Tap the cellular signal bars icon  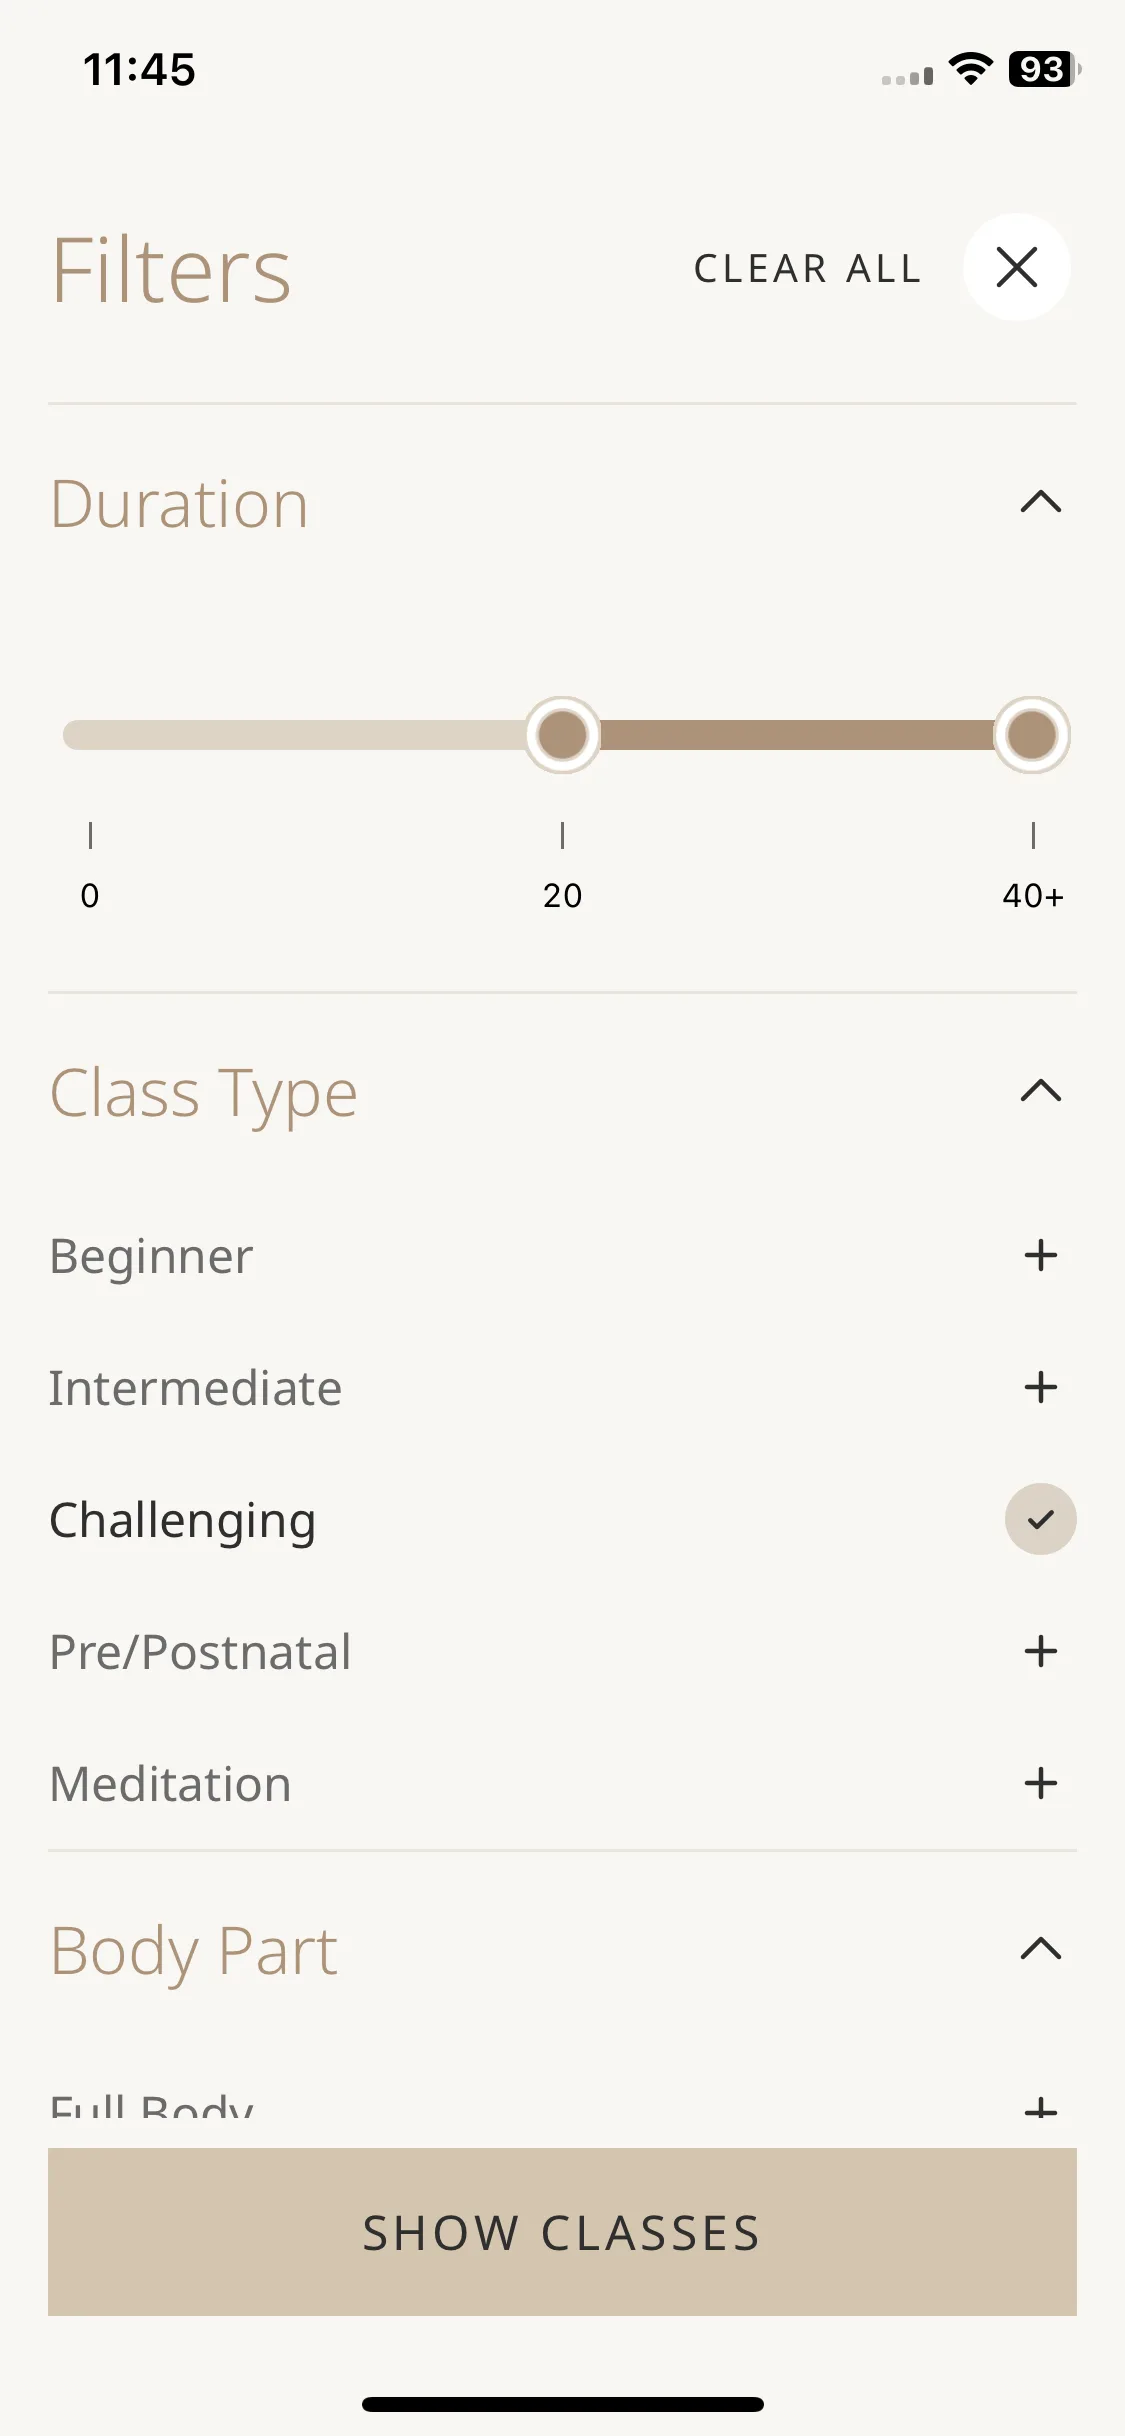[907, 75]
